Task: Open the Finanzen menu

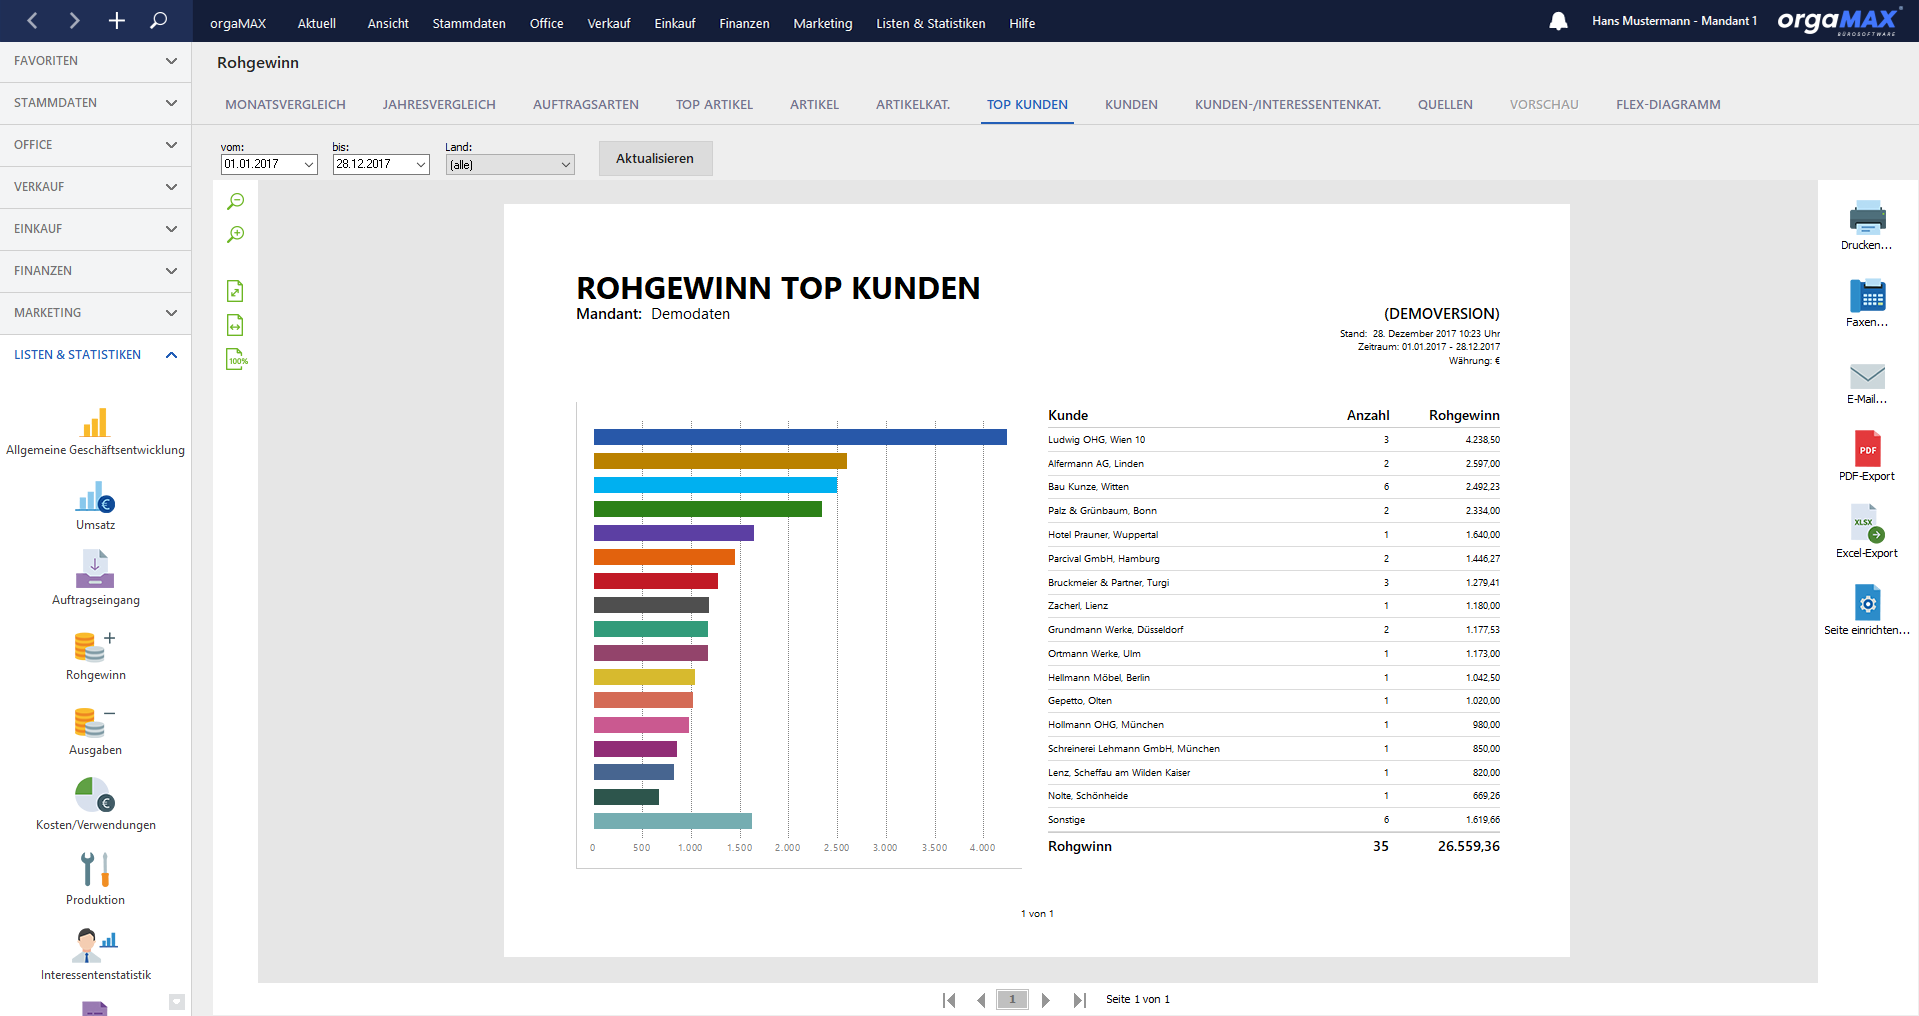Action: point(744,23)
